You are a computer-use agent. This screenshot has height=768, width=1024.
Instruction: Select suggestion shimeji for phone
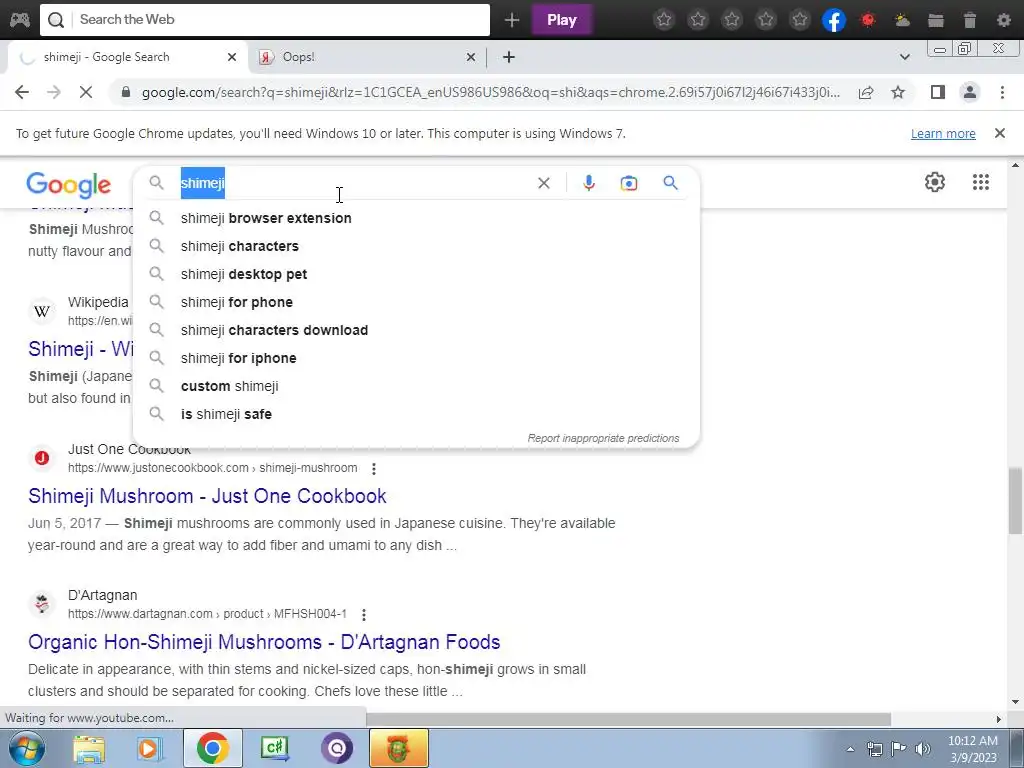[416, 302]
